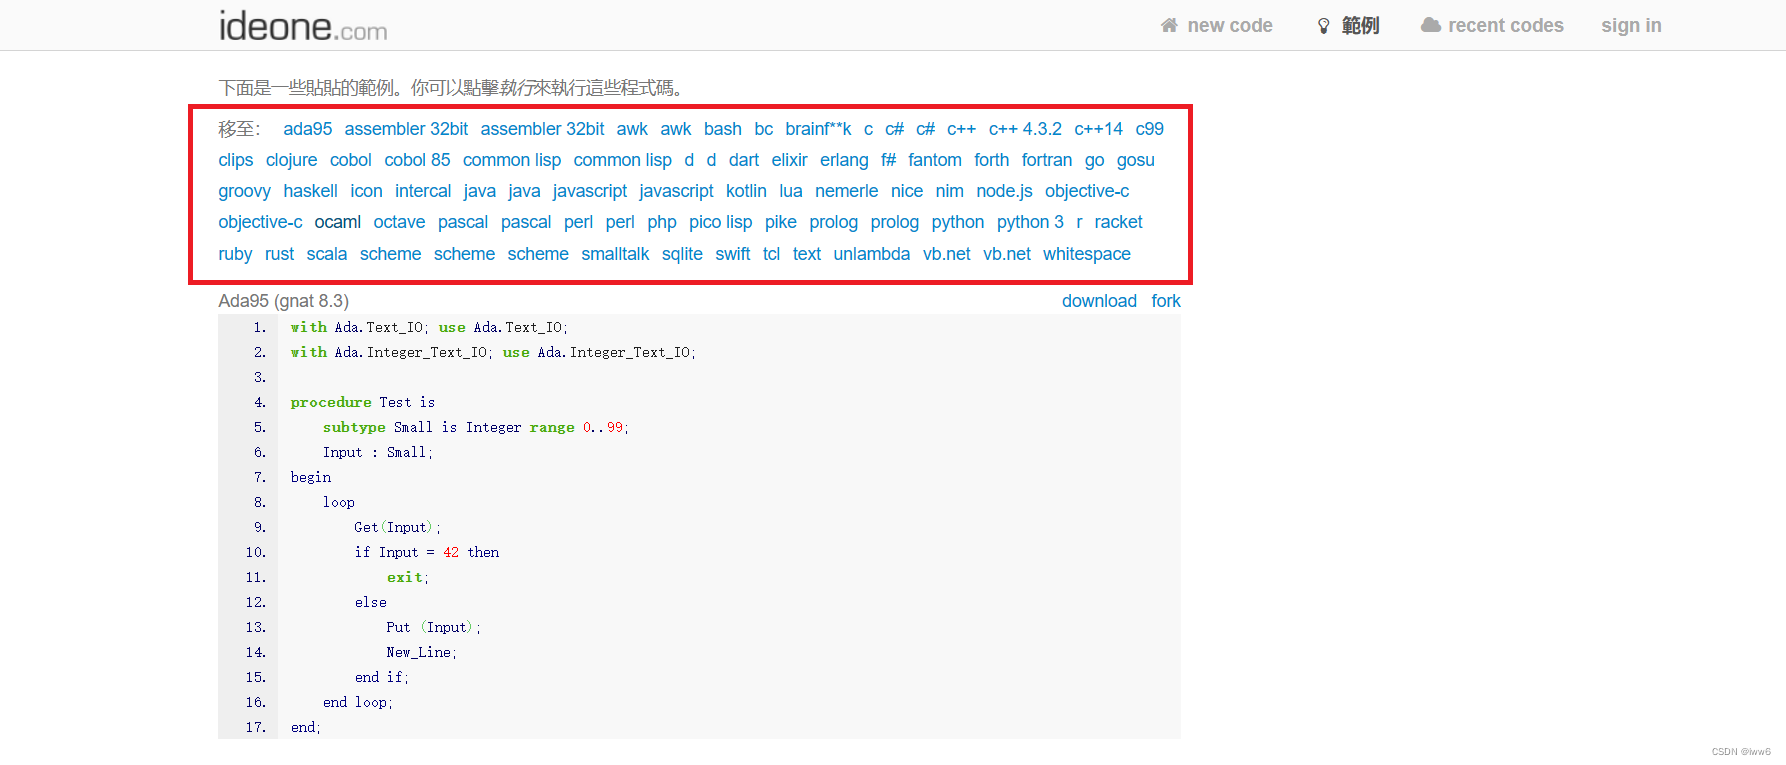Jump to the bc example
This screenshot has width=1786, height=765.
pyautogui.click(x=763, y=129)
